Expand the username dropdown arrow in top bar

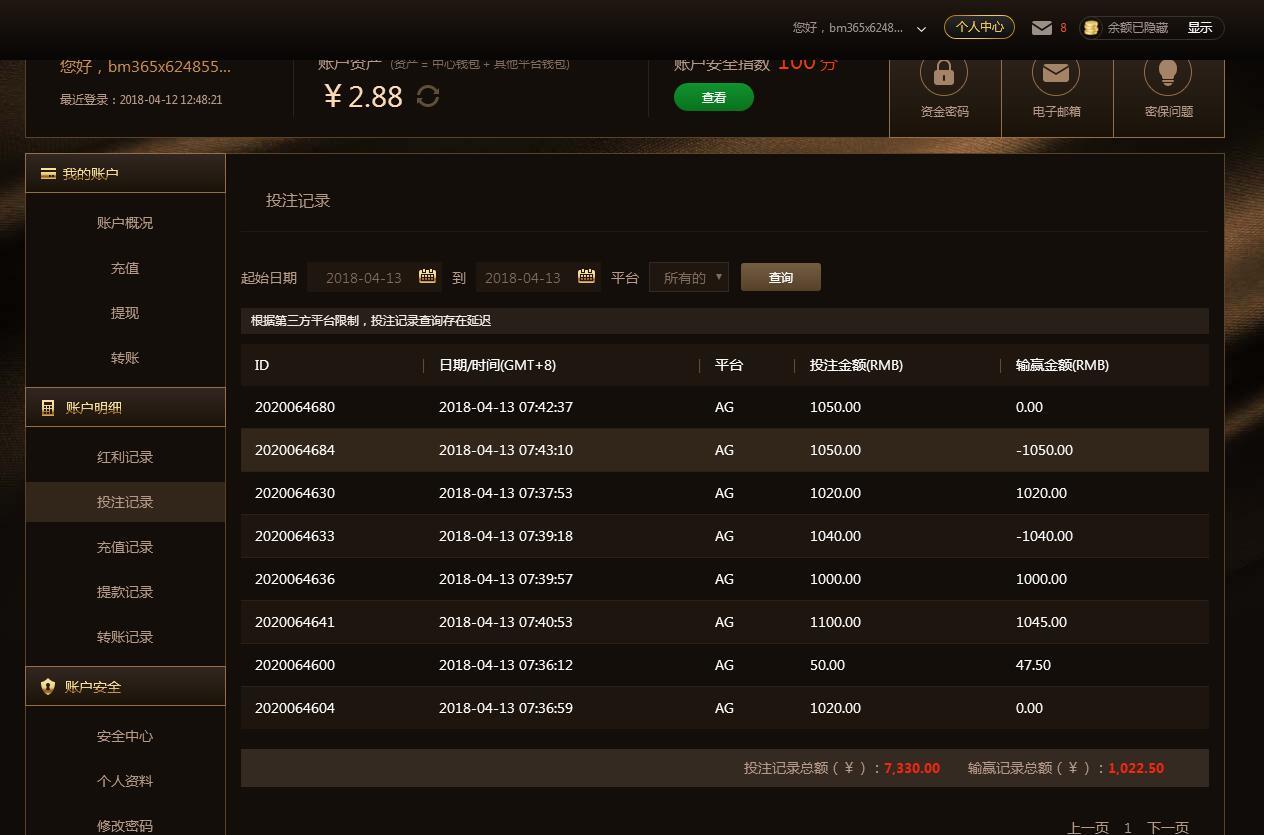[x=921, y=29]
